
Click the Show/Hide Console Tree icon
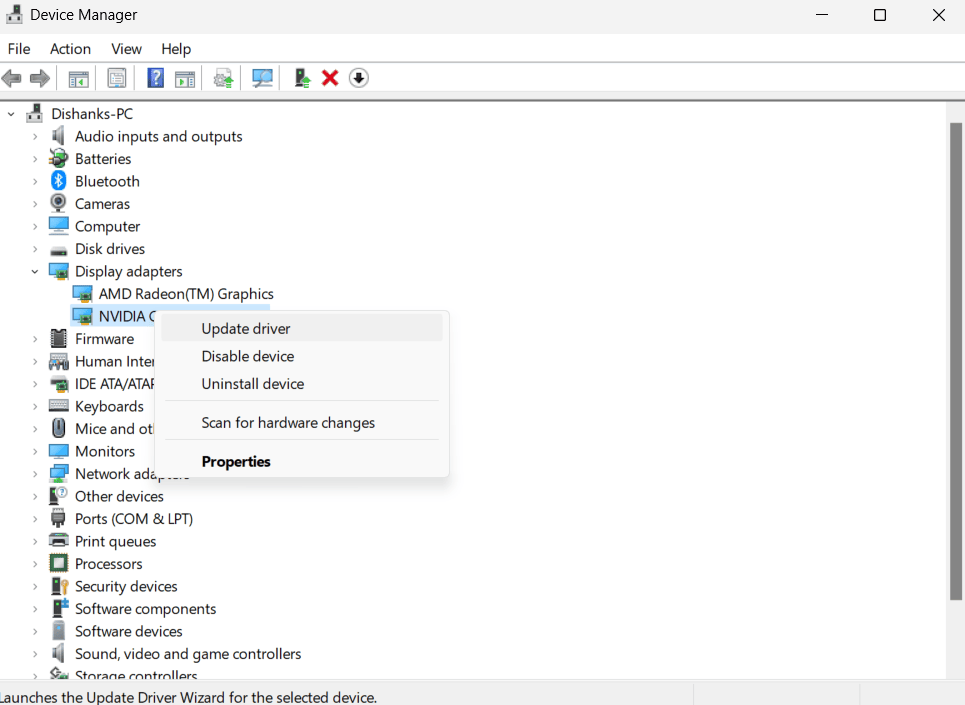tap(78, 77)
